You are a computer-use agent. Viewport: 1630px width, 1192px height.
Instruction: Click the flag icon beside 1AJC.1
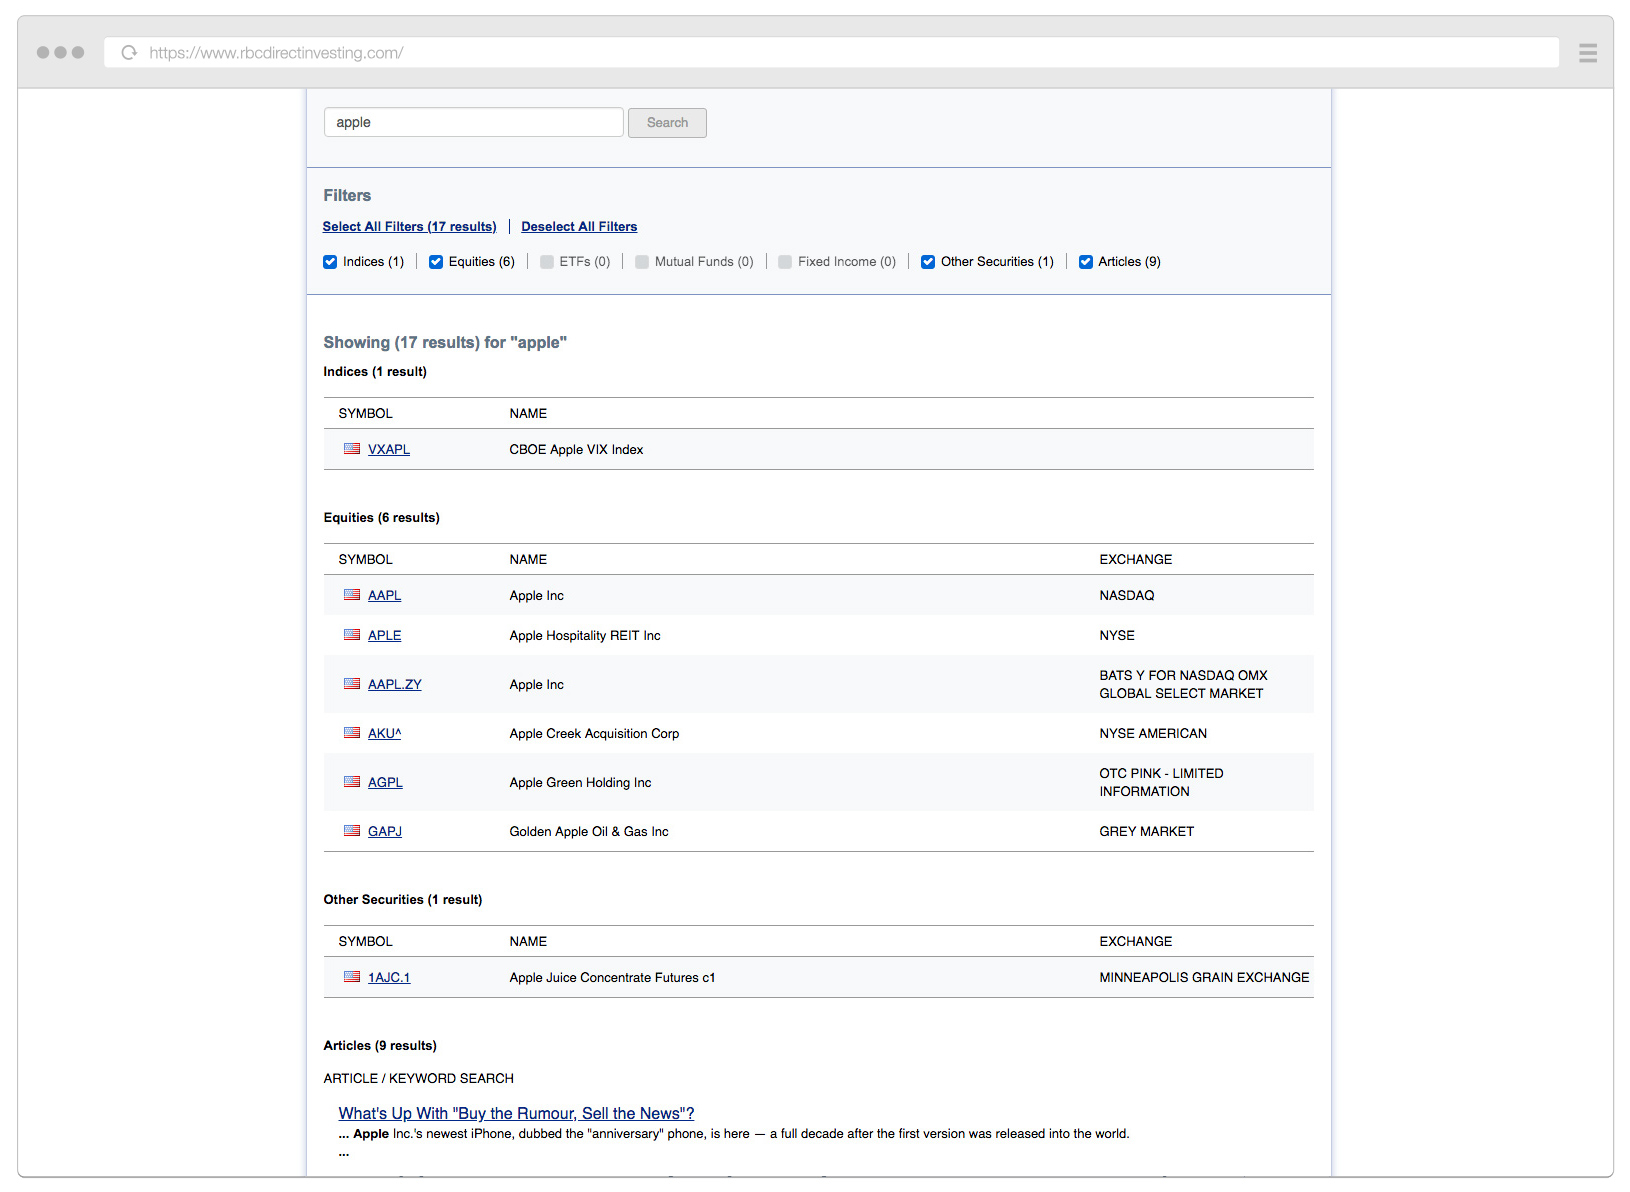click(352, 977)
